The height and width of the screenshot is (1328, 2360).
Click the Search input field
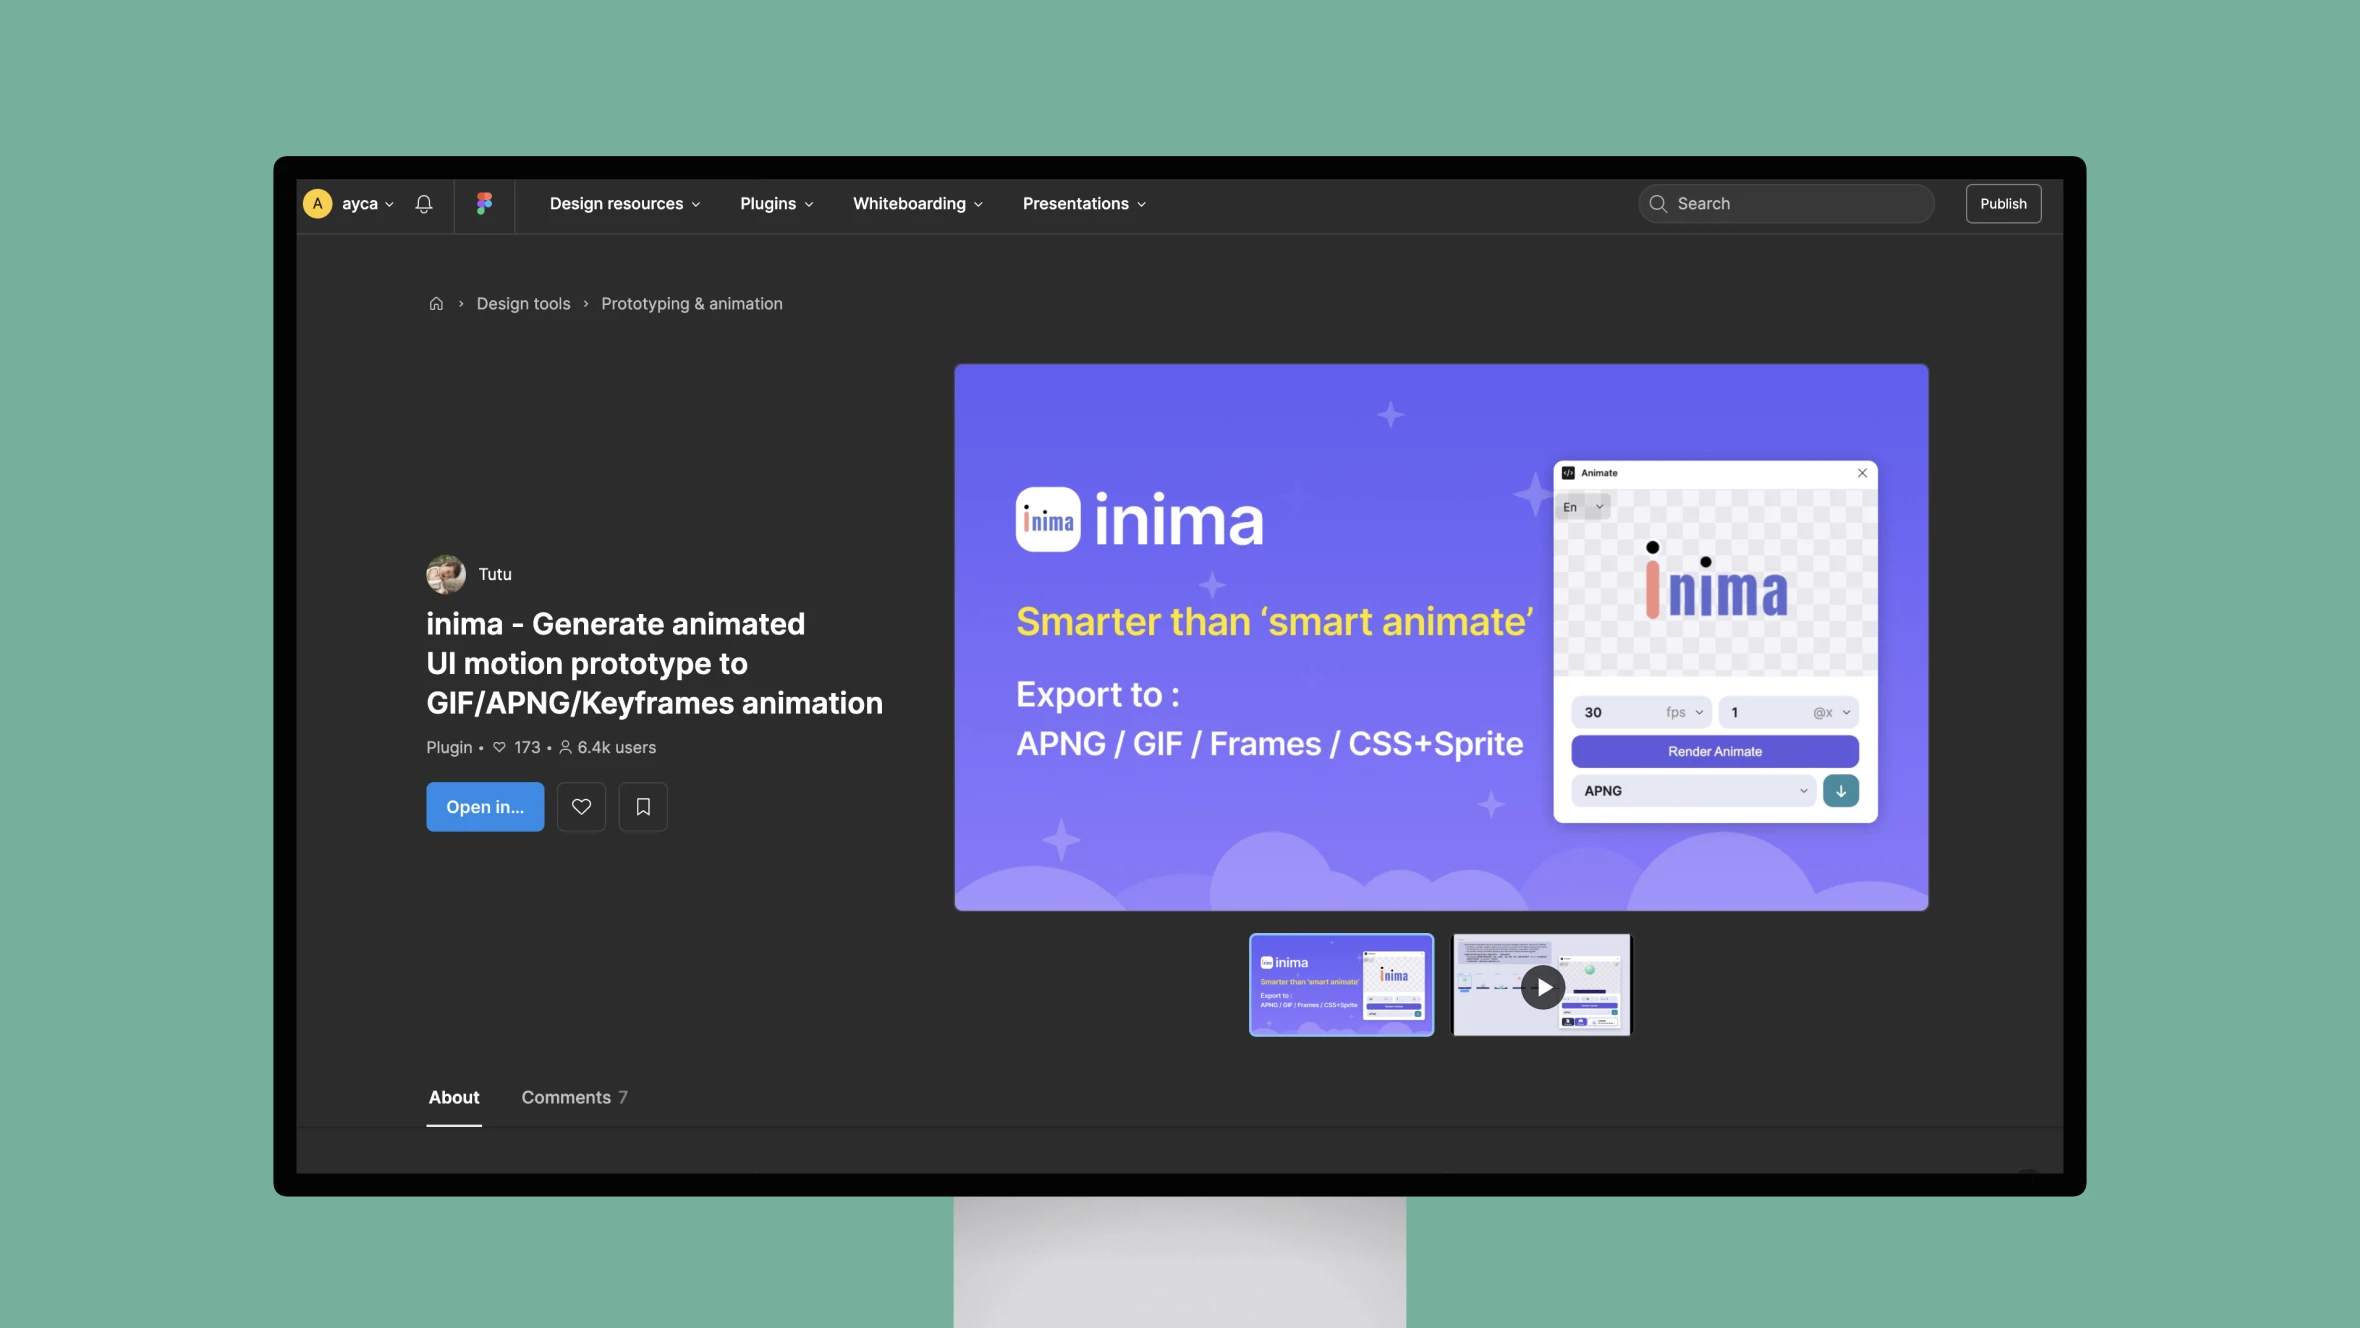click(1785, 203)
